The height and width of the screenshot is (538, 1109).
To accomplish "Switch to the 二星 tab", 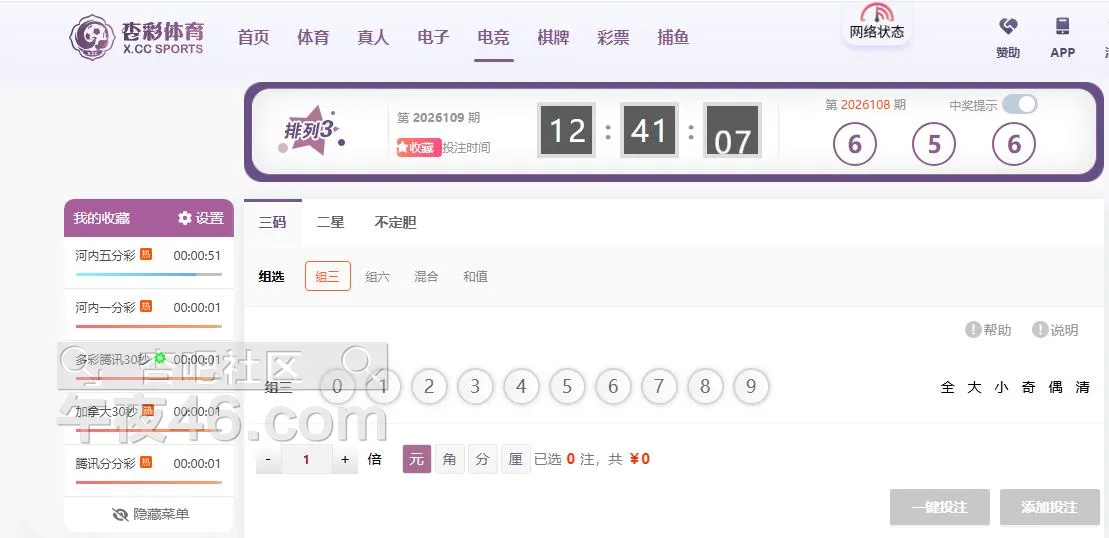I will [x=330, y=222].
